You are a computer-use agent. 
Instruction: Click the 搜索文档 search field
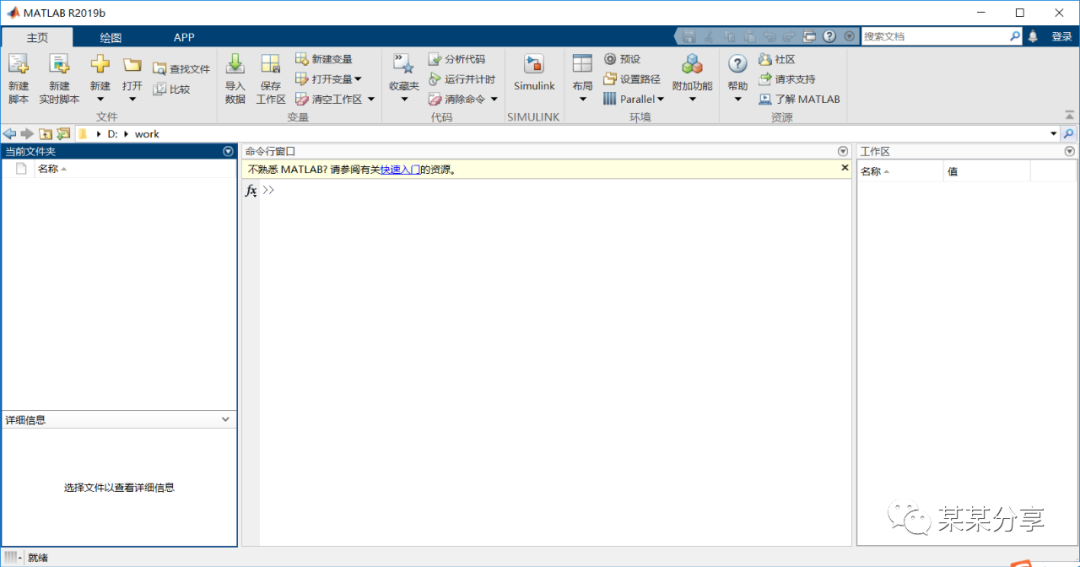point(935,37)
